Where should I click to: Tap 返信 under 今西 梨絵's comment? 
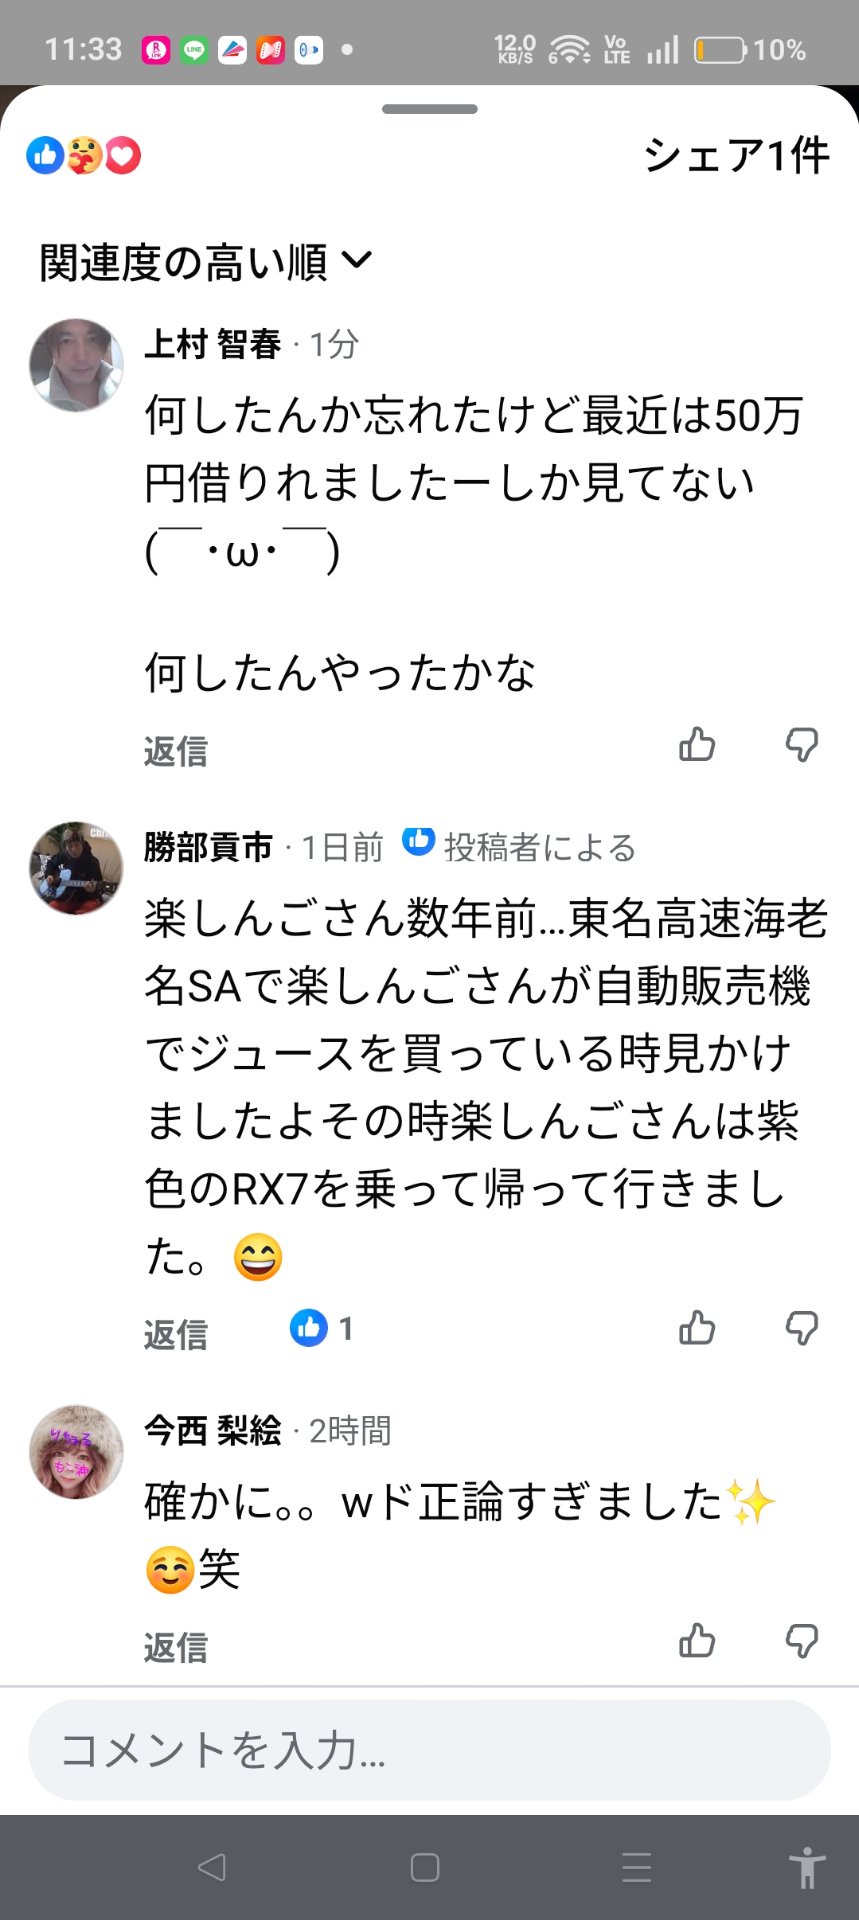point(176,1647)
